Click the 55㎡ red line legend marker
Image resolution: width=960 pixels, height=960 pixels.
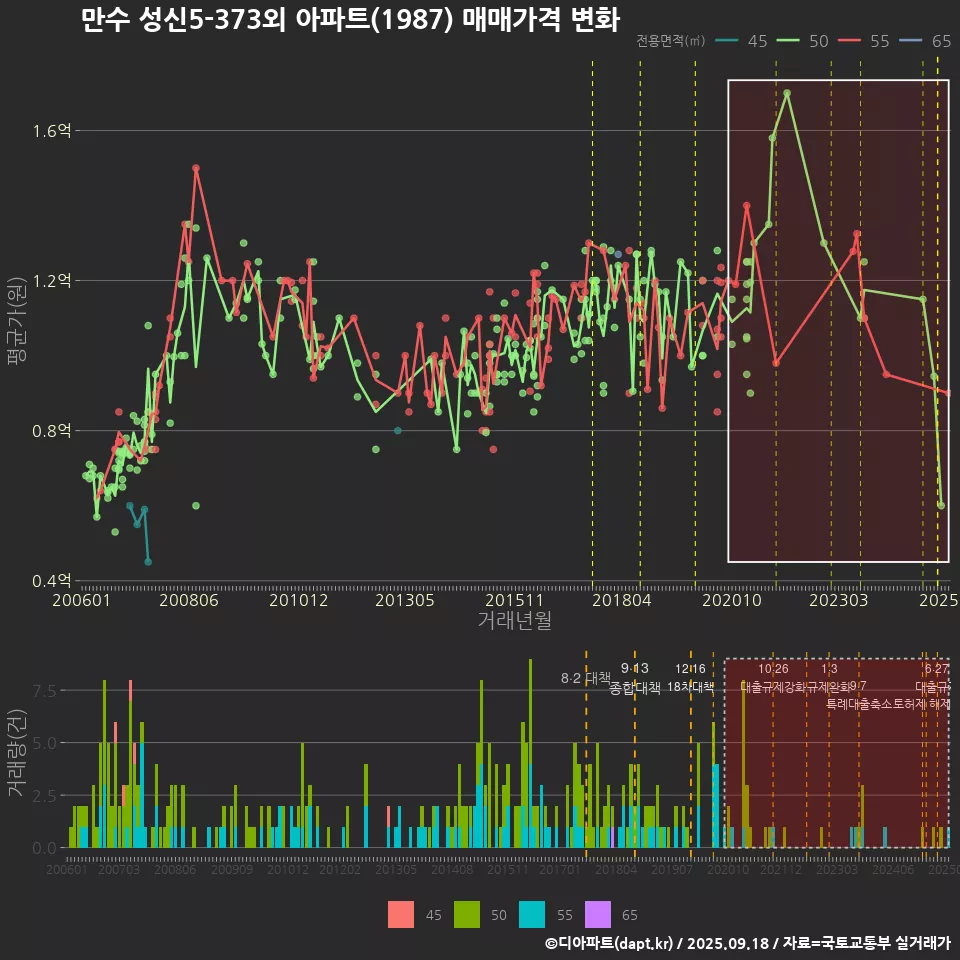tap(851, 41)
